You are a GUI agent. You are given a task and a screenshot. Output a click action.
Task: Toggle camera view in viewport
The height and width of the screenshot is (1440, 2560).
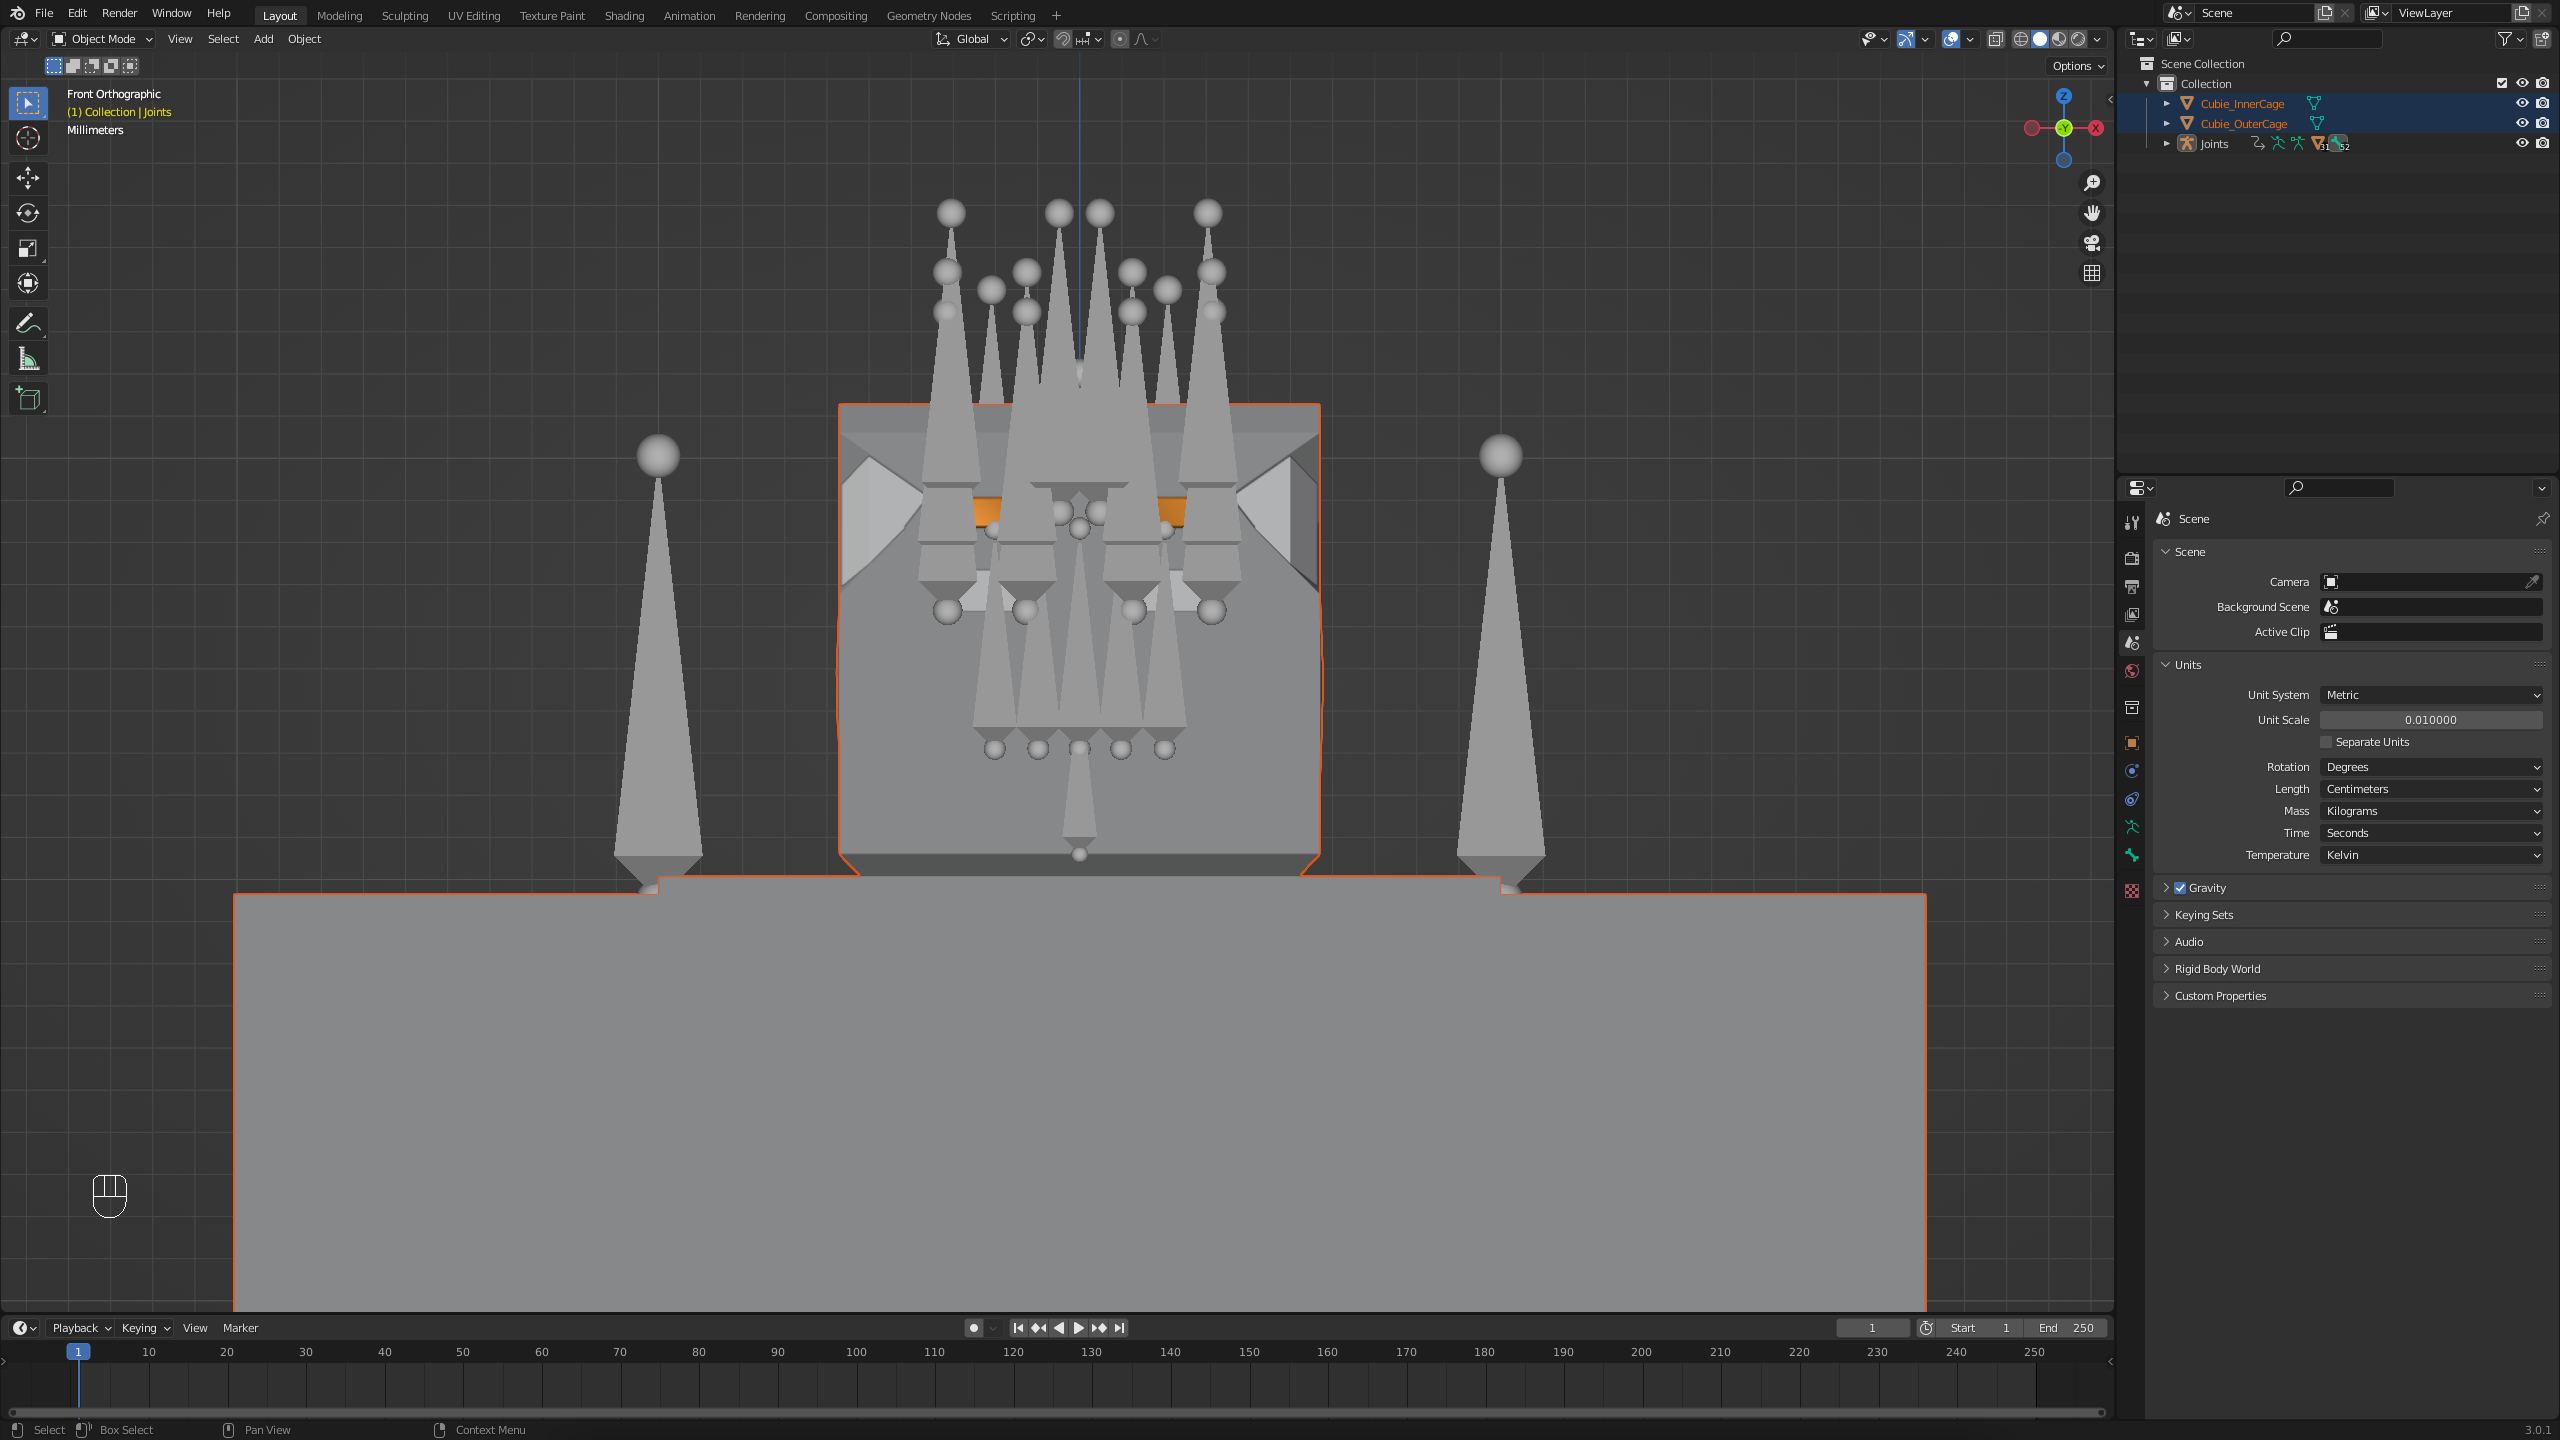[x=2091, y=243]
